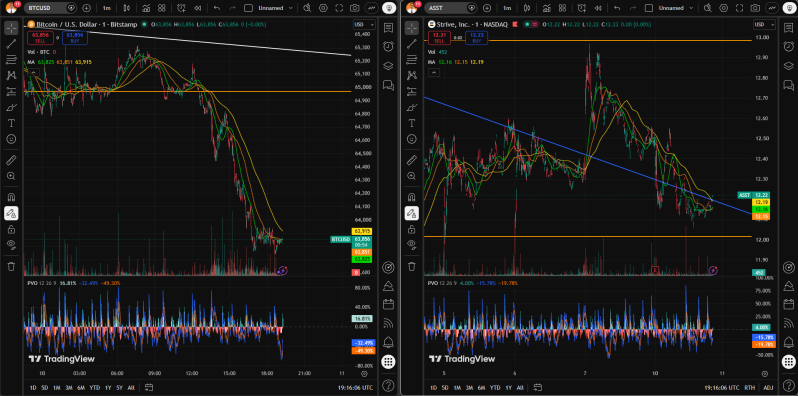Screen dimensions: 798x396
Task: Select the 5D range tab on the Bitcoin chart
Action: [45, 387]
